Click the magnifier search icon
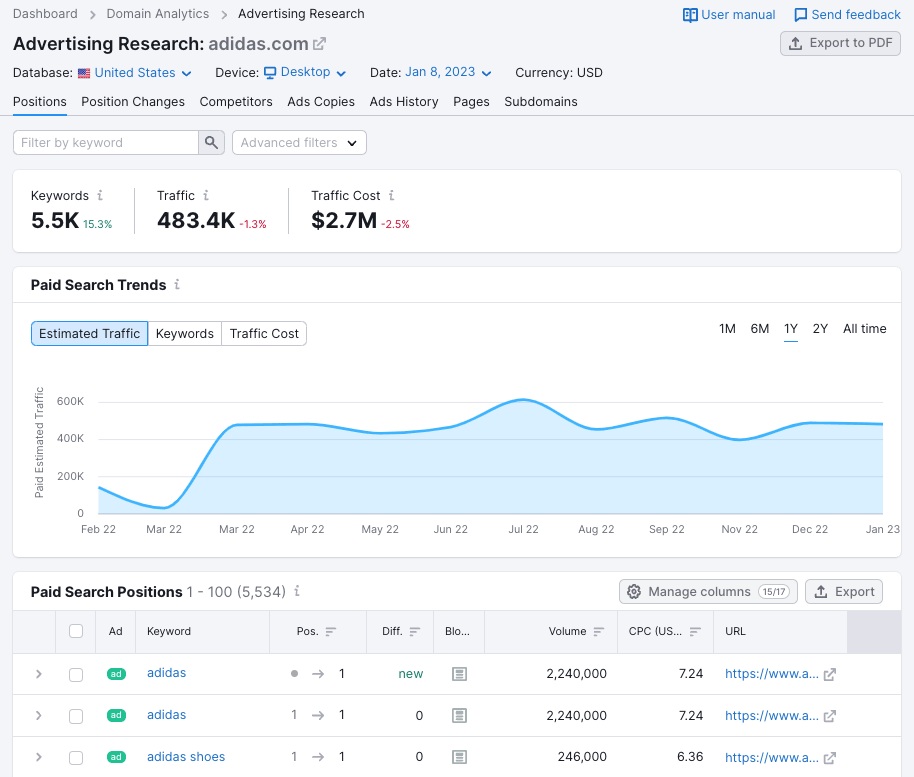Viewport: 914px width, 777px height. click(212, 142)
